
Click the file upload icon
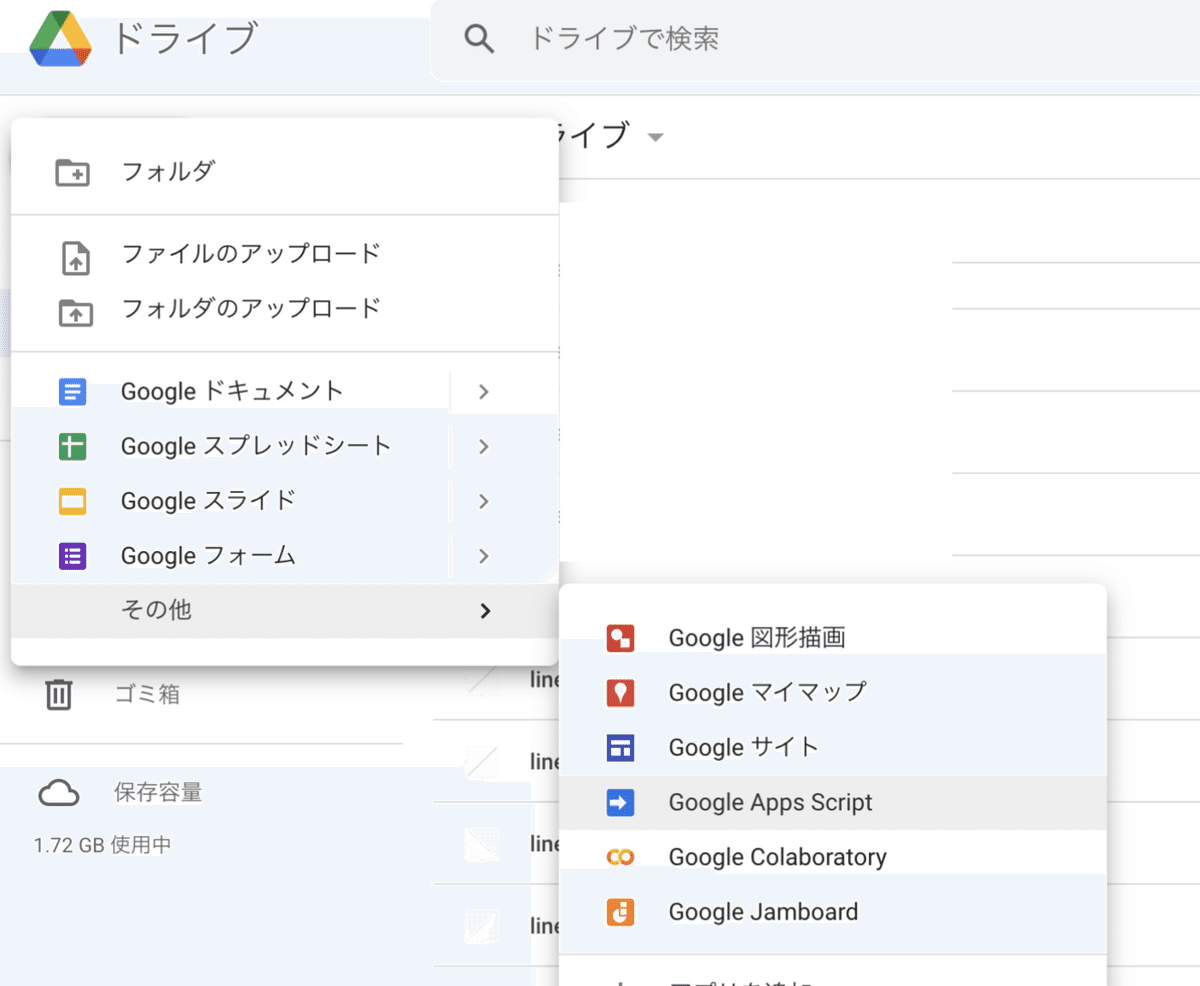pyautogui.click(x=75, y=258)
